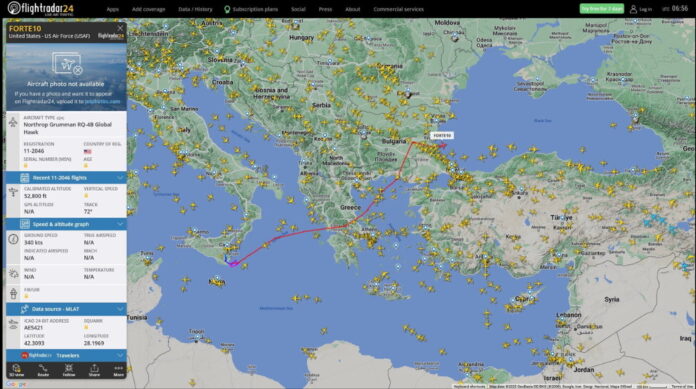Open Commercial services link

click(399, 9)
